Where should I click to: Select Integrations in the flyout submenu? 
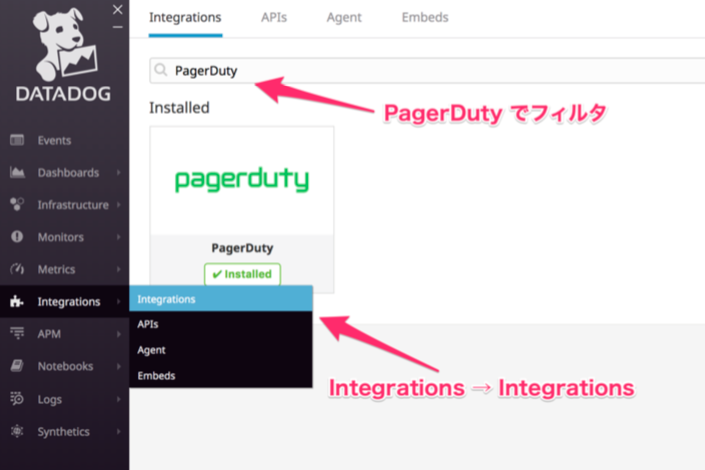[221, 299]
